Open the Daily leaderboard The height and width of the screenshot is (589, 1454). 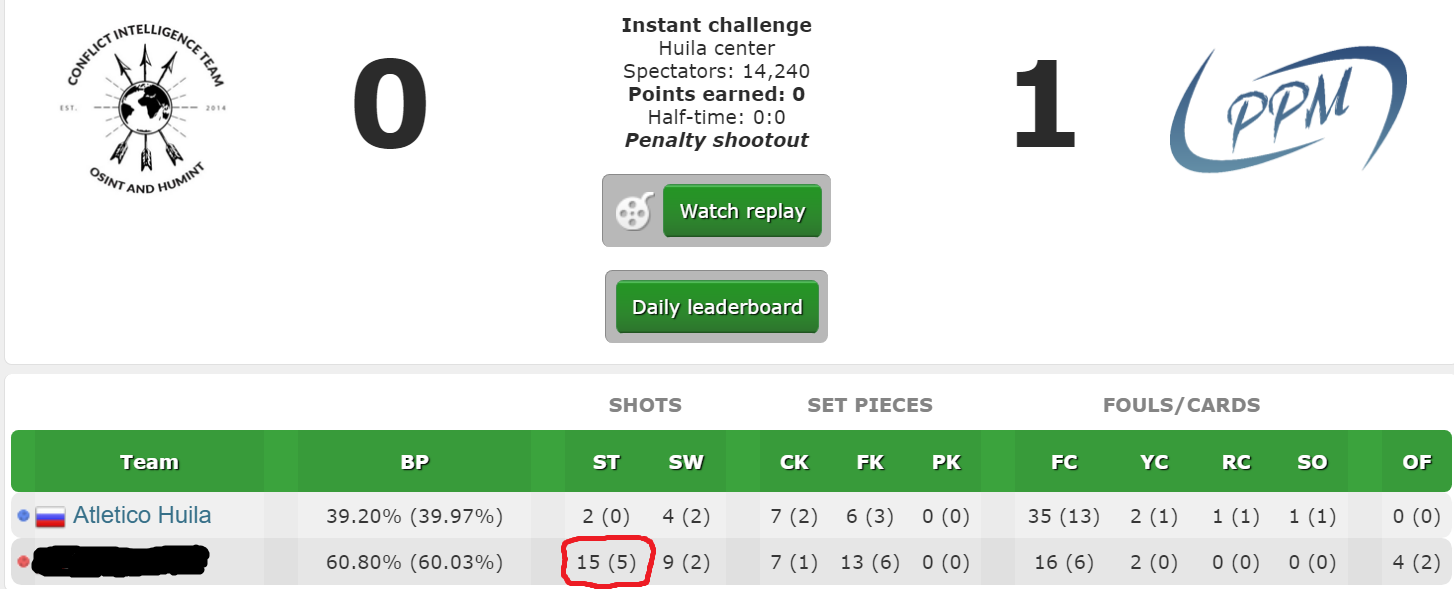pos(717,307)
